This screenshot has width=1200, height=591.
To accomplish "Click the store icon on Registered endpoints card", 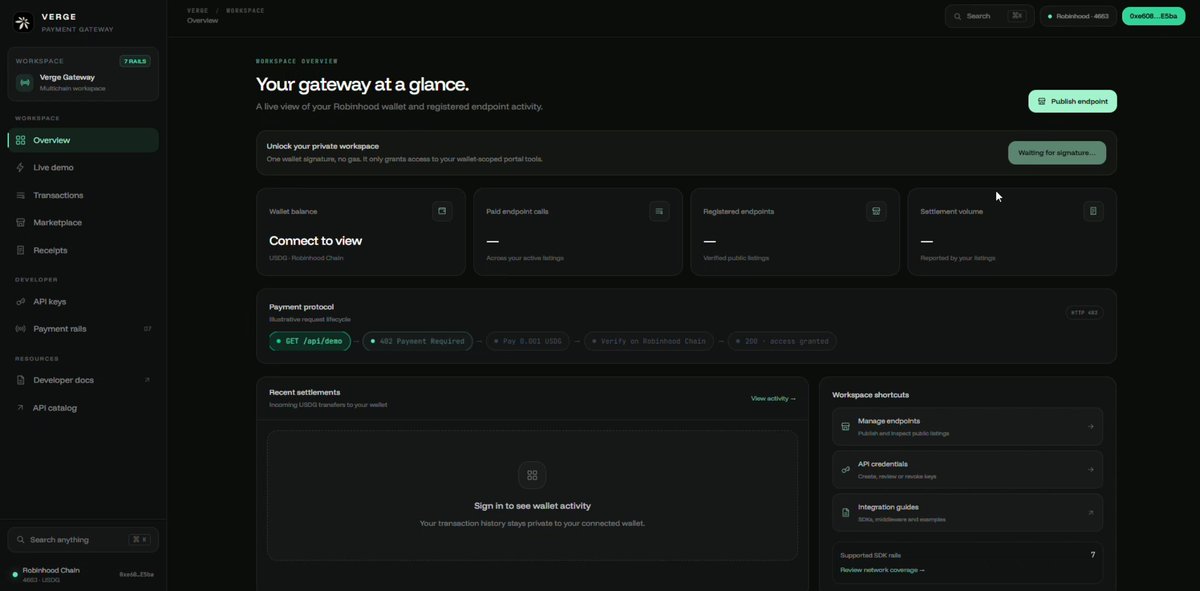I will coord(876,211).
